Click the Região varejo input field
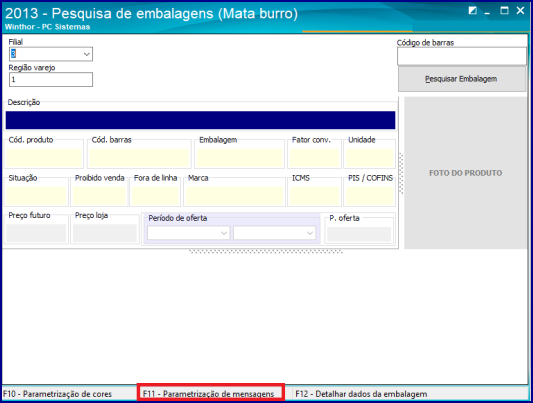This screenshot has width=533, height=403. click(51, 80)
